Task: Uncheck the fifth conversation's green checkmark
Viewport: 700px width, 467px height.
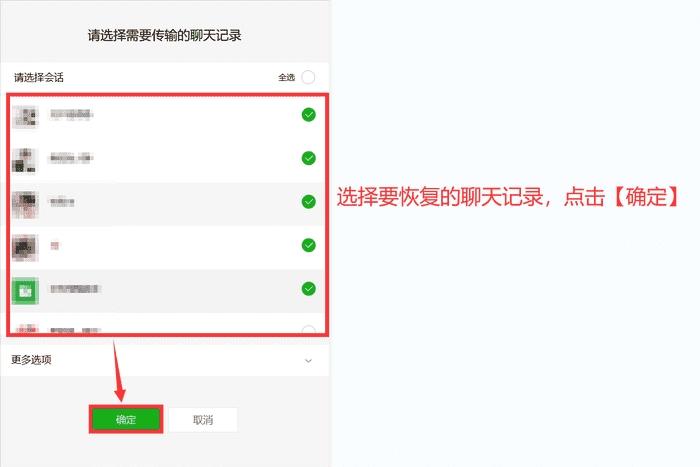Action: coord(308,289)
